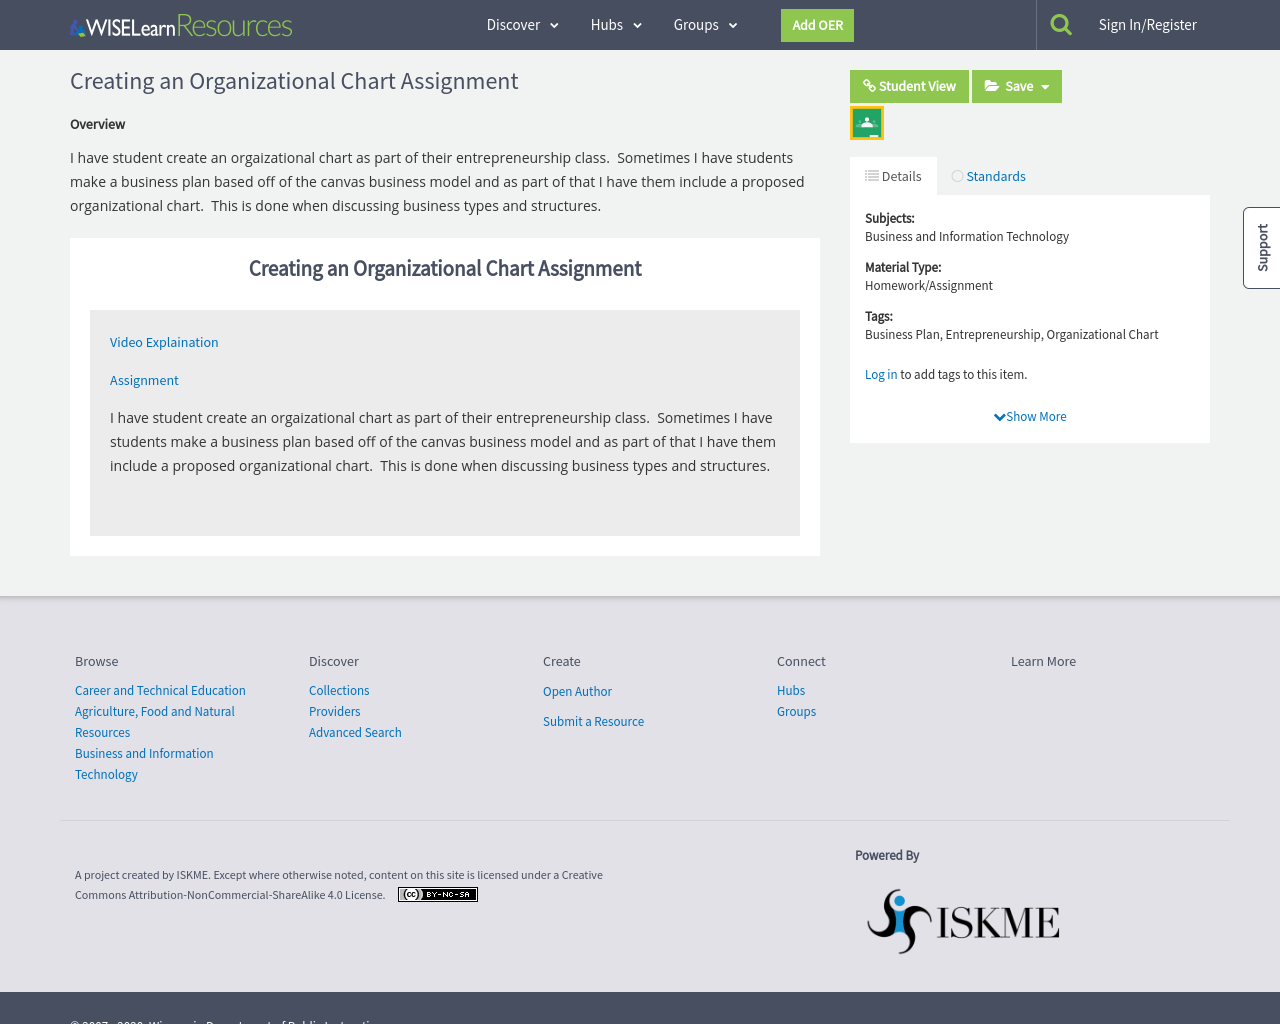Click the list icon beside Details
Image resolution: width=1280 pixels, height=1024 pixels.
pos(872,175)
